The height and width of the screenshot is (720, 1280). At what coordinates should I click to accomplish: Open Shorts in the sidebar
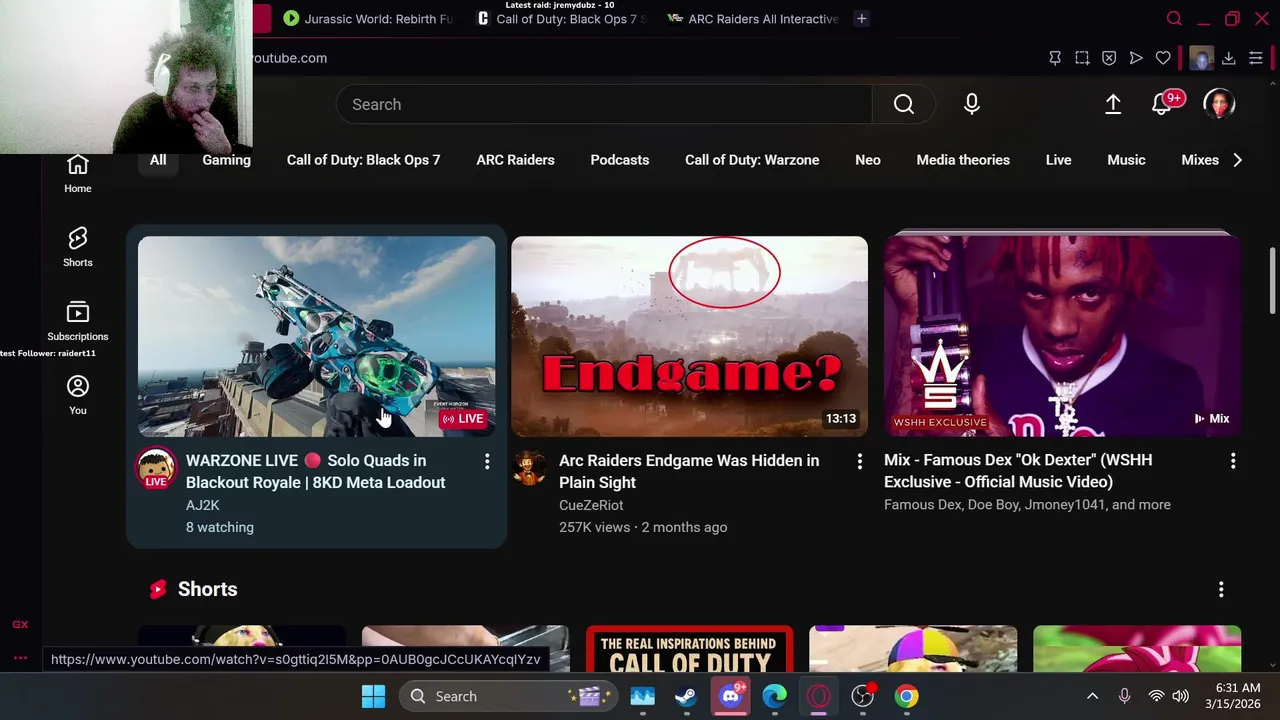[78, 247]
